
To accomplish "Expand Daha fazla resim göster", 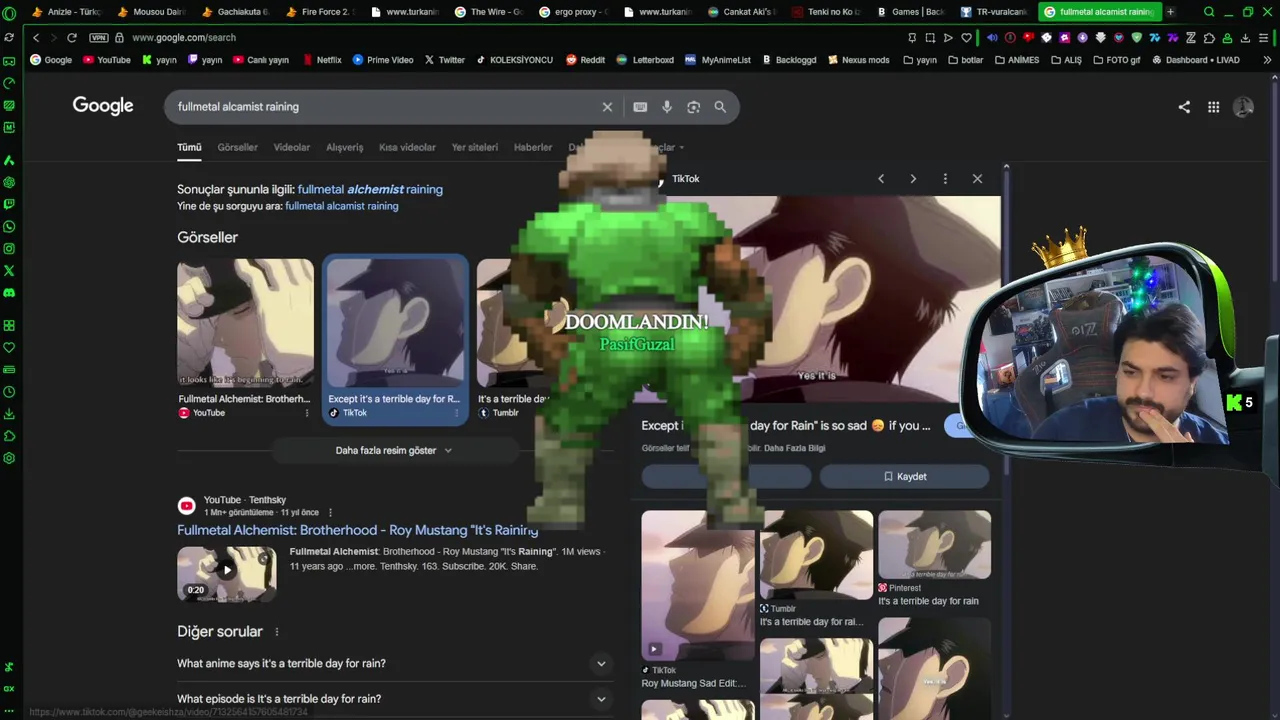I will [393, 451].
